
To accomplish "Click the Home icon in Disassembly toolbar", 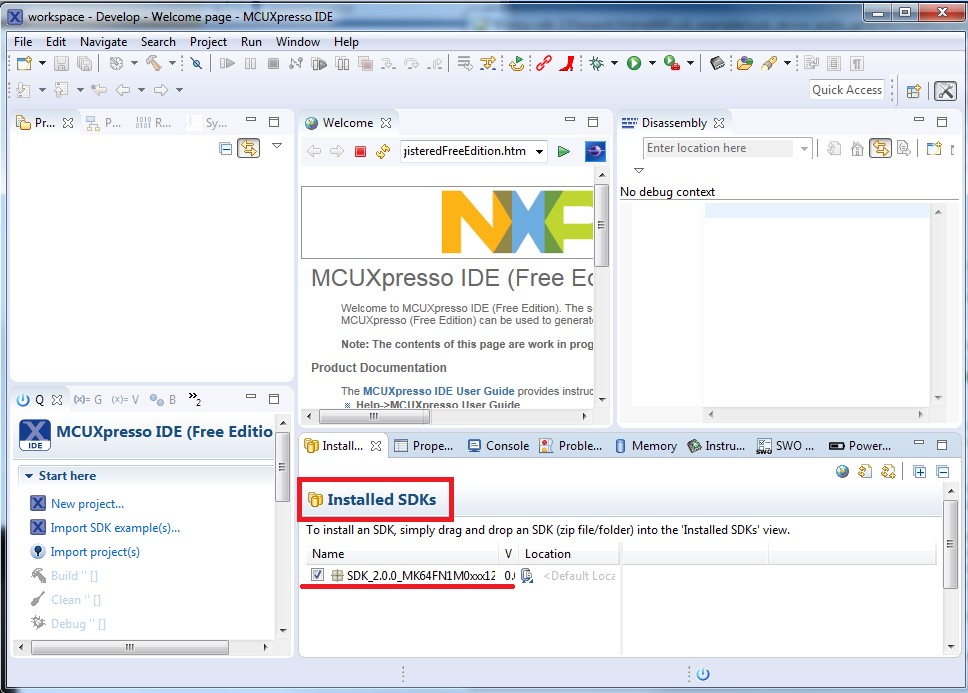I will pos(857,149).
